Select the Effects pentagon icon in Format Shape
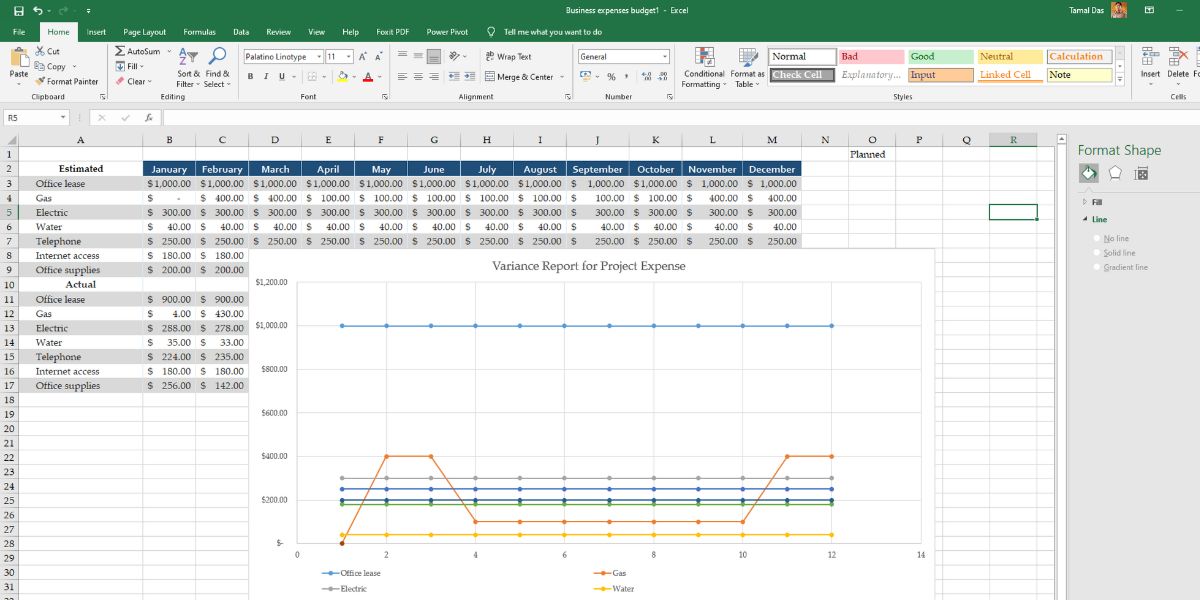 (x=1115, y=174)
